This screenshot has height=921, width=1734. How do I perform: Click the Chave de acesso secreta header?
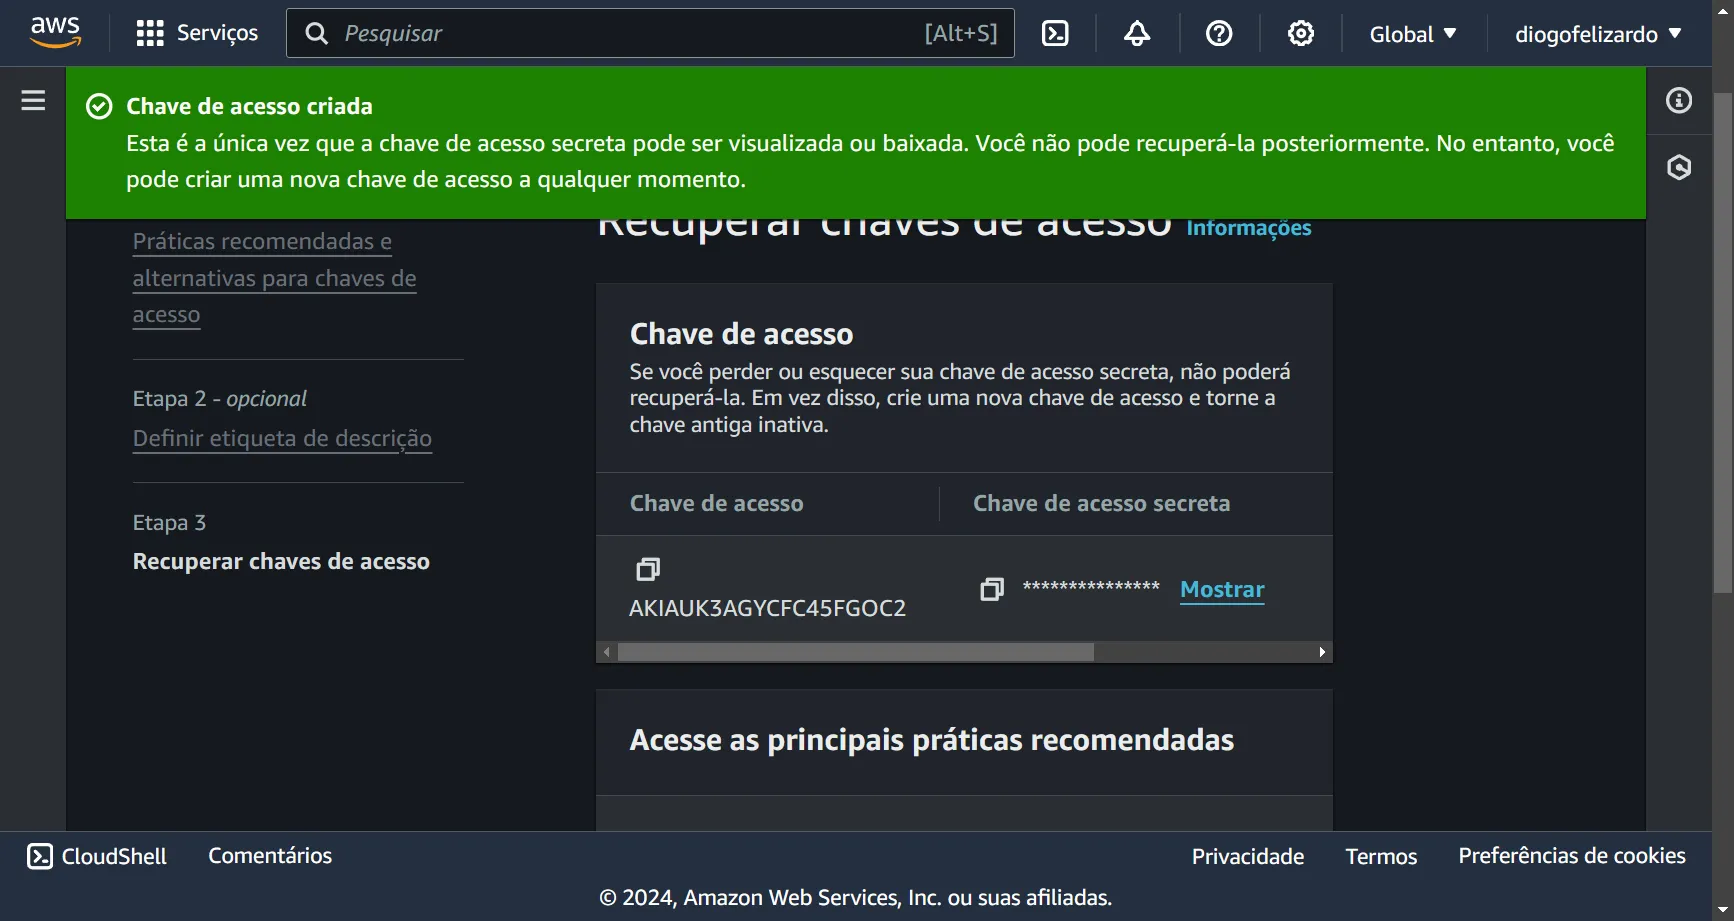click(1101, 503)
